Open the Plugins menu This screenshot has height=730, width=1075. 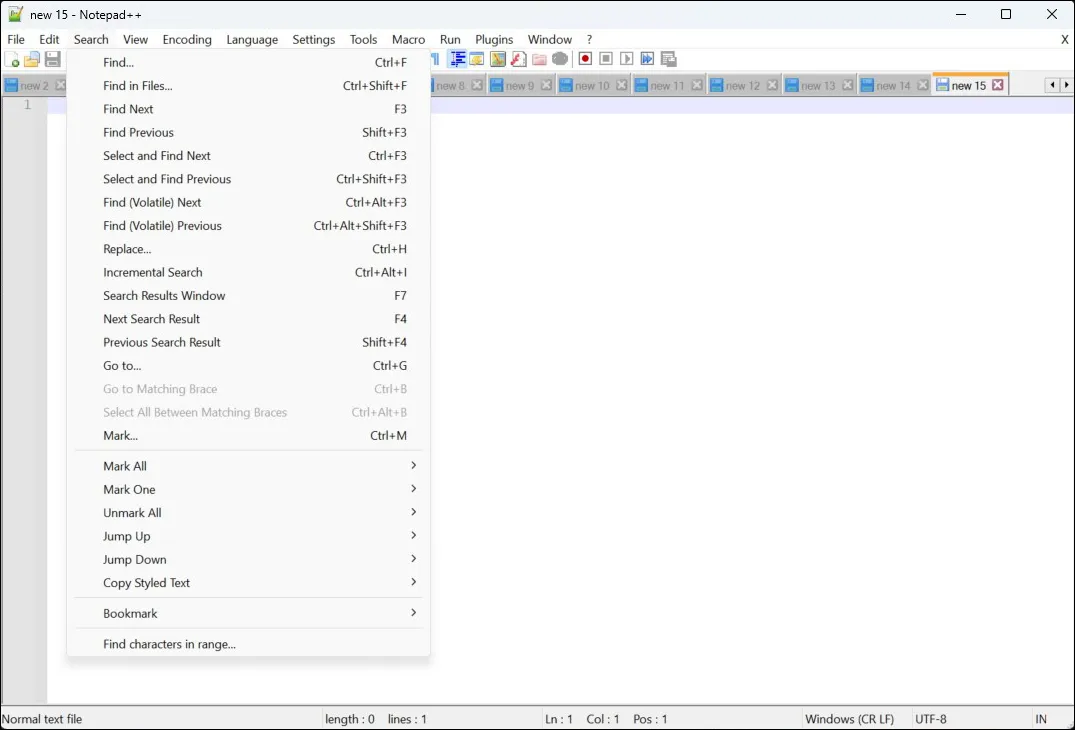tap(494, 40)
